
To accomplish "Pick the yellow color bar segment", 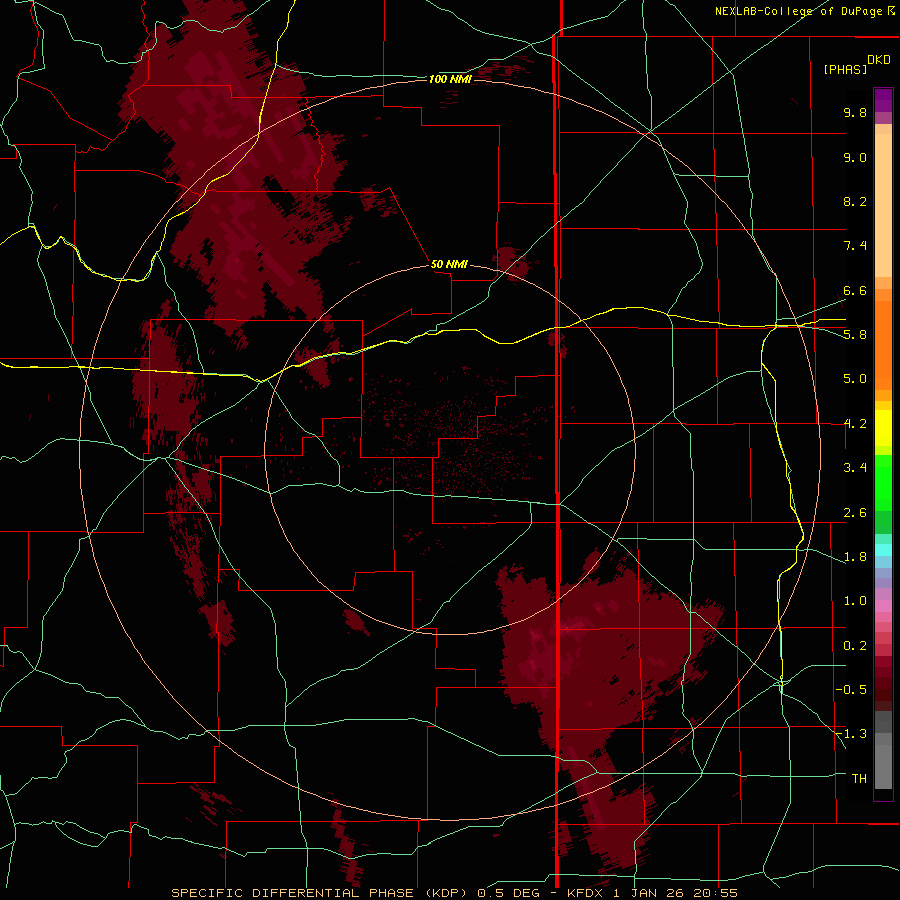I will pos(883,428).
